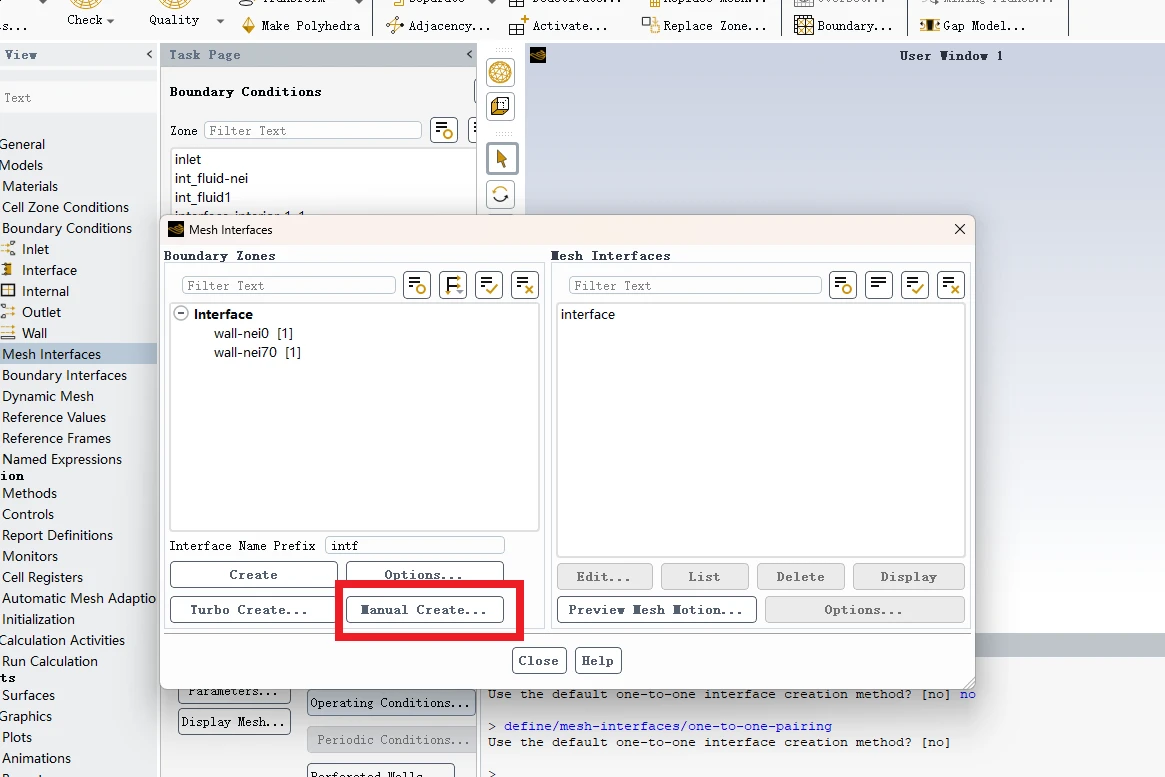The image size is (1165, 777).
Task: Open the Boundary ribbon item
Action: click(x=843, y=26)
